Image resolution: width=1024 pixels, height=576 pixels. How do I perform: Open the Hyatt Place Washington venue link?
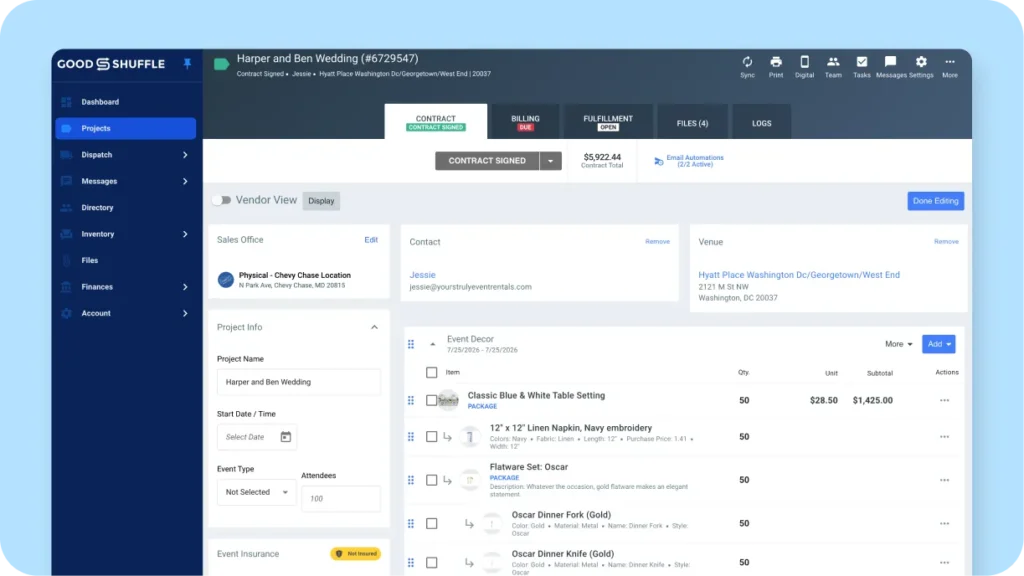pos(799,275)
